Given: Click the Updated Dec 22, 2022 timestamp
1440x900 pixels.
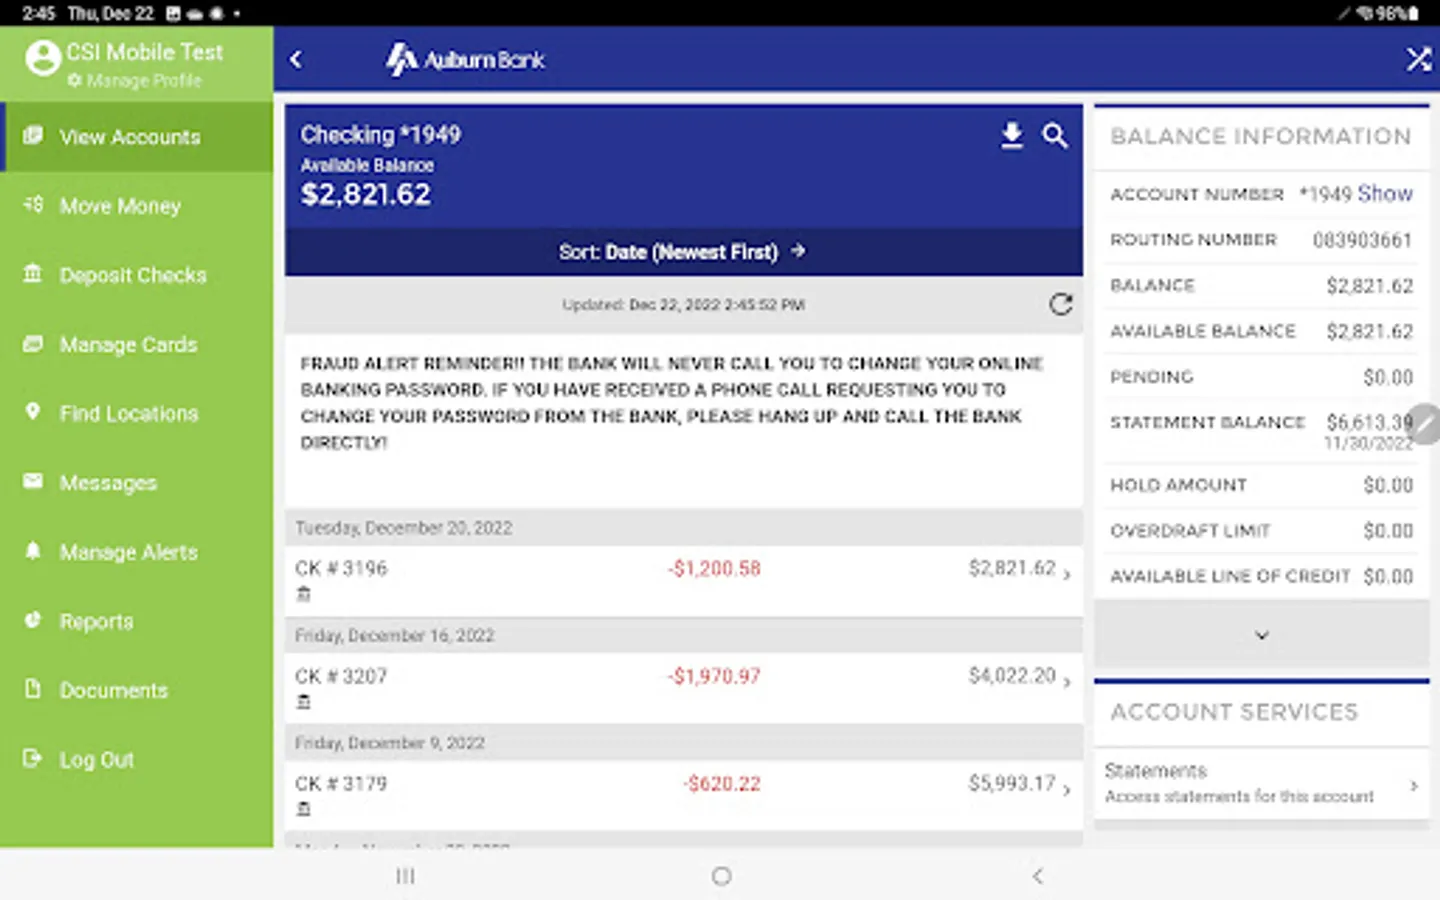Looking at the screenshot, I should (x=683, y=305).
